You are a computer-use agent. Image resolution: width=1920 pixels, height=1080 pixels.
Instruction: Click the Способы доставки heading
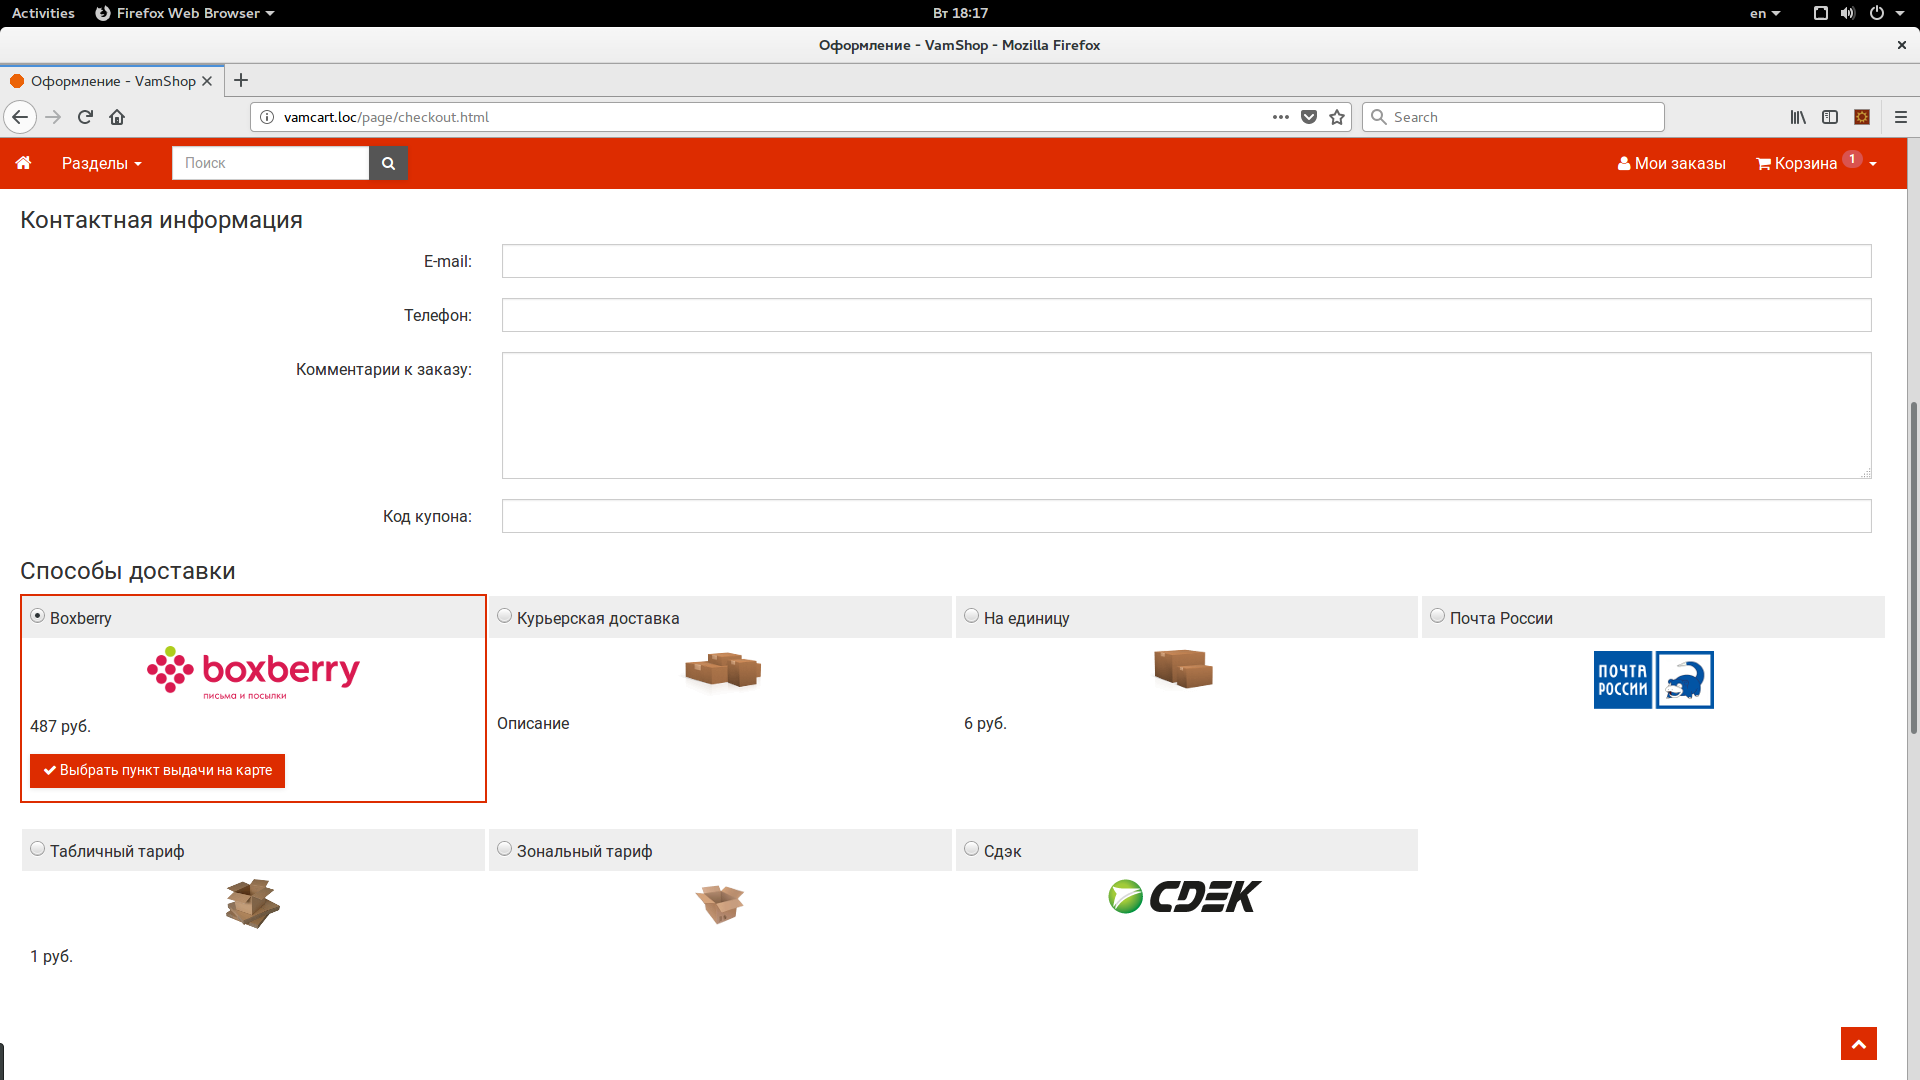(x=128, y=571)
